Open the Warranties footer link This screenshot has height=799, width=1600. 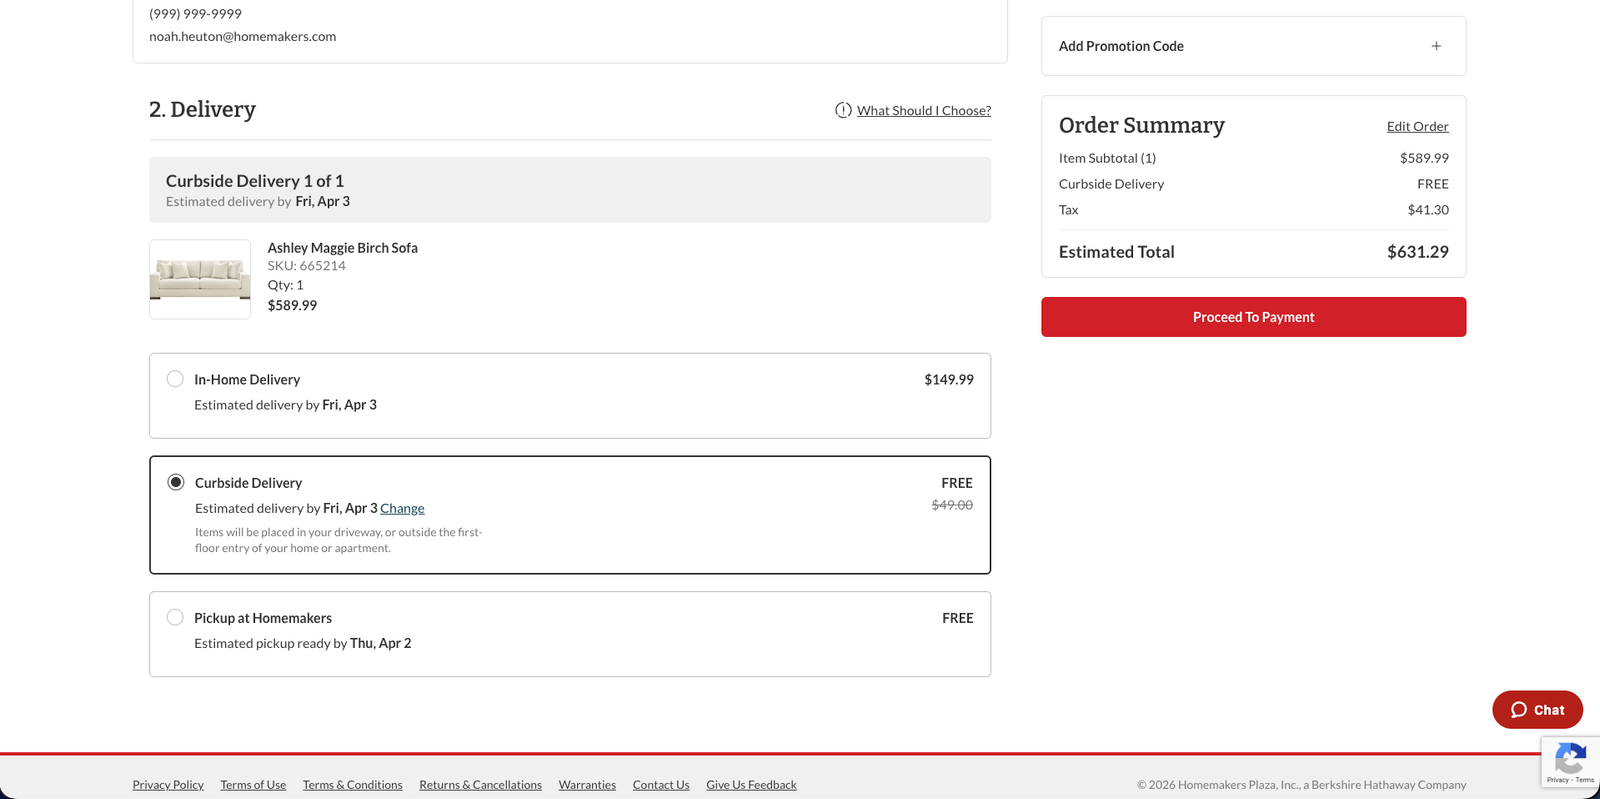coord(587,785)
